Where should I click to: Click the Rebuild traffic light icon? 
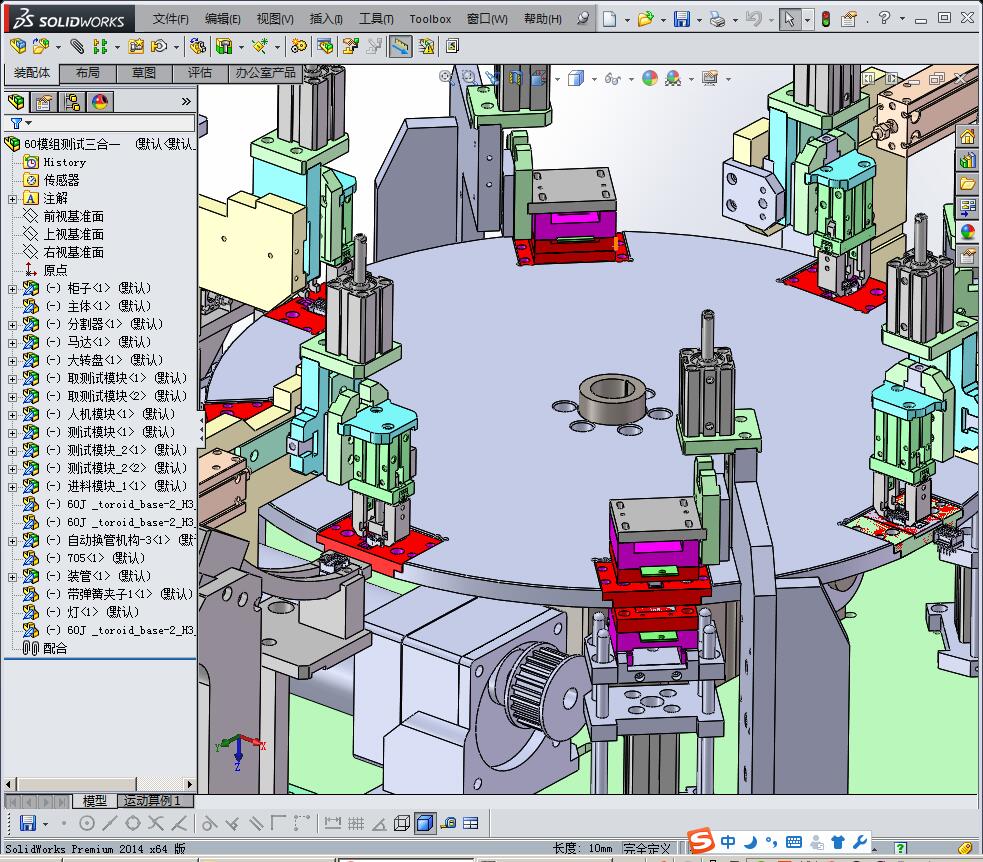[x=826, y=19]
